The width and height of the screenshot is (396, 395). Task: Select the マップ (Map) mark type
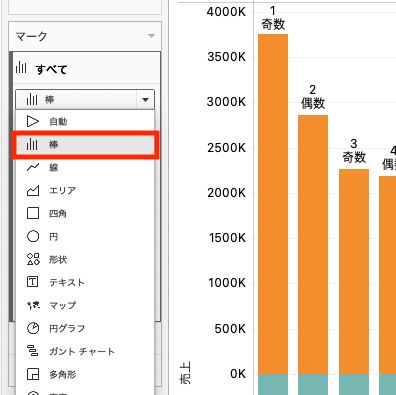point(85,305)
